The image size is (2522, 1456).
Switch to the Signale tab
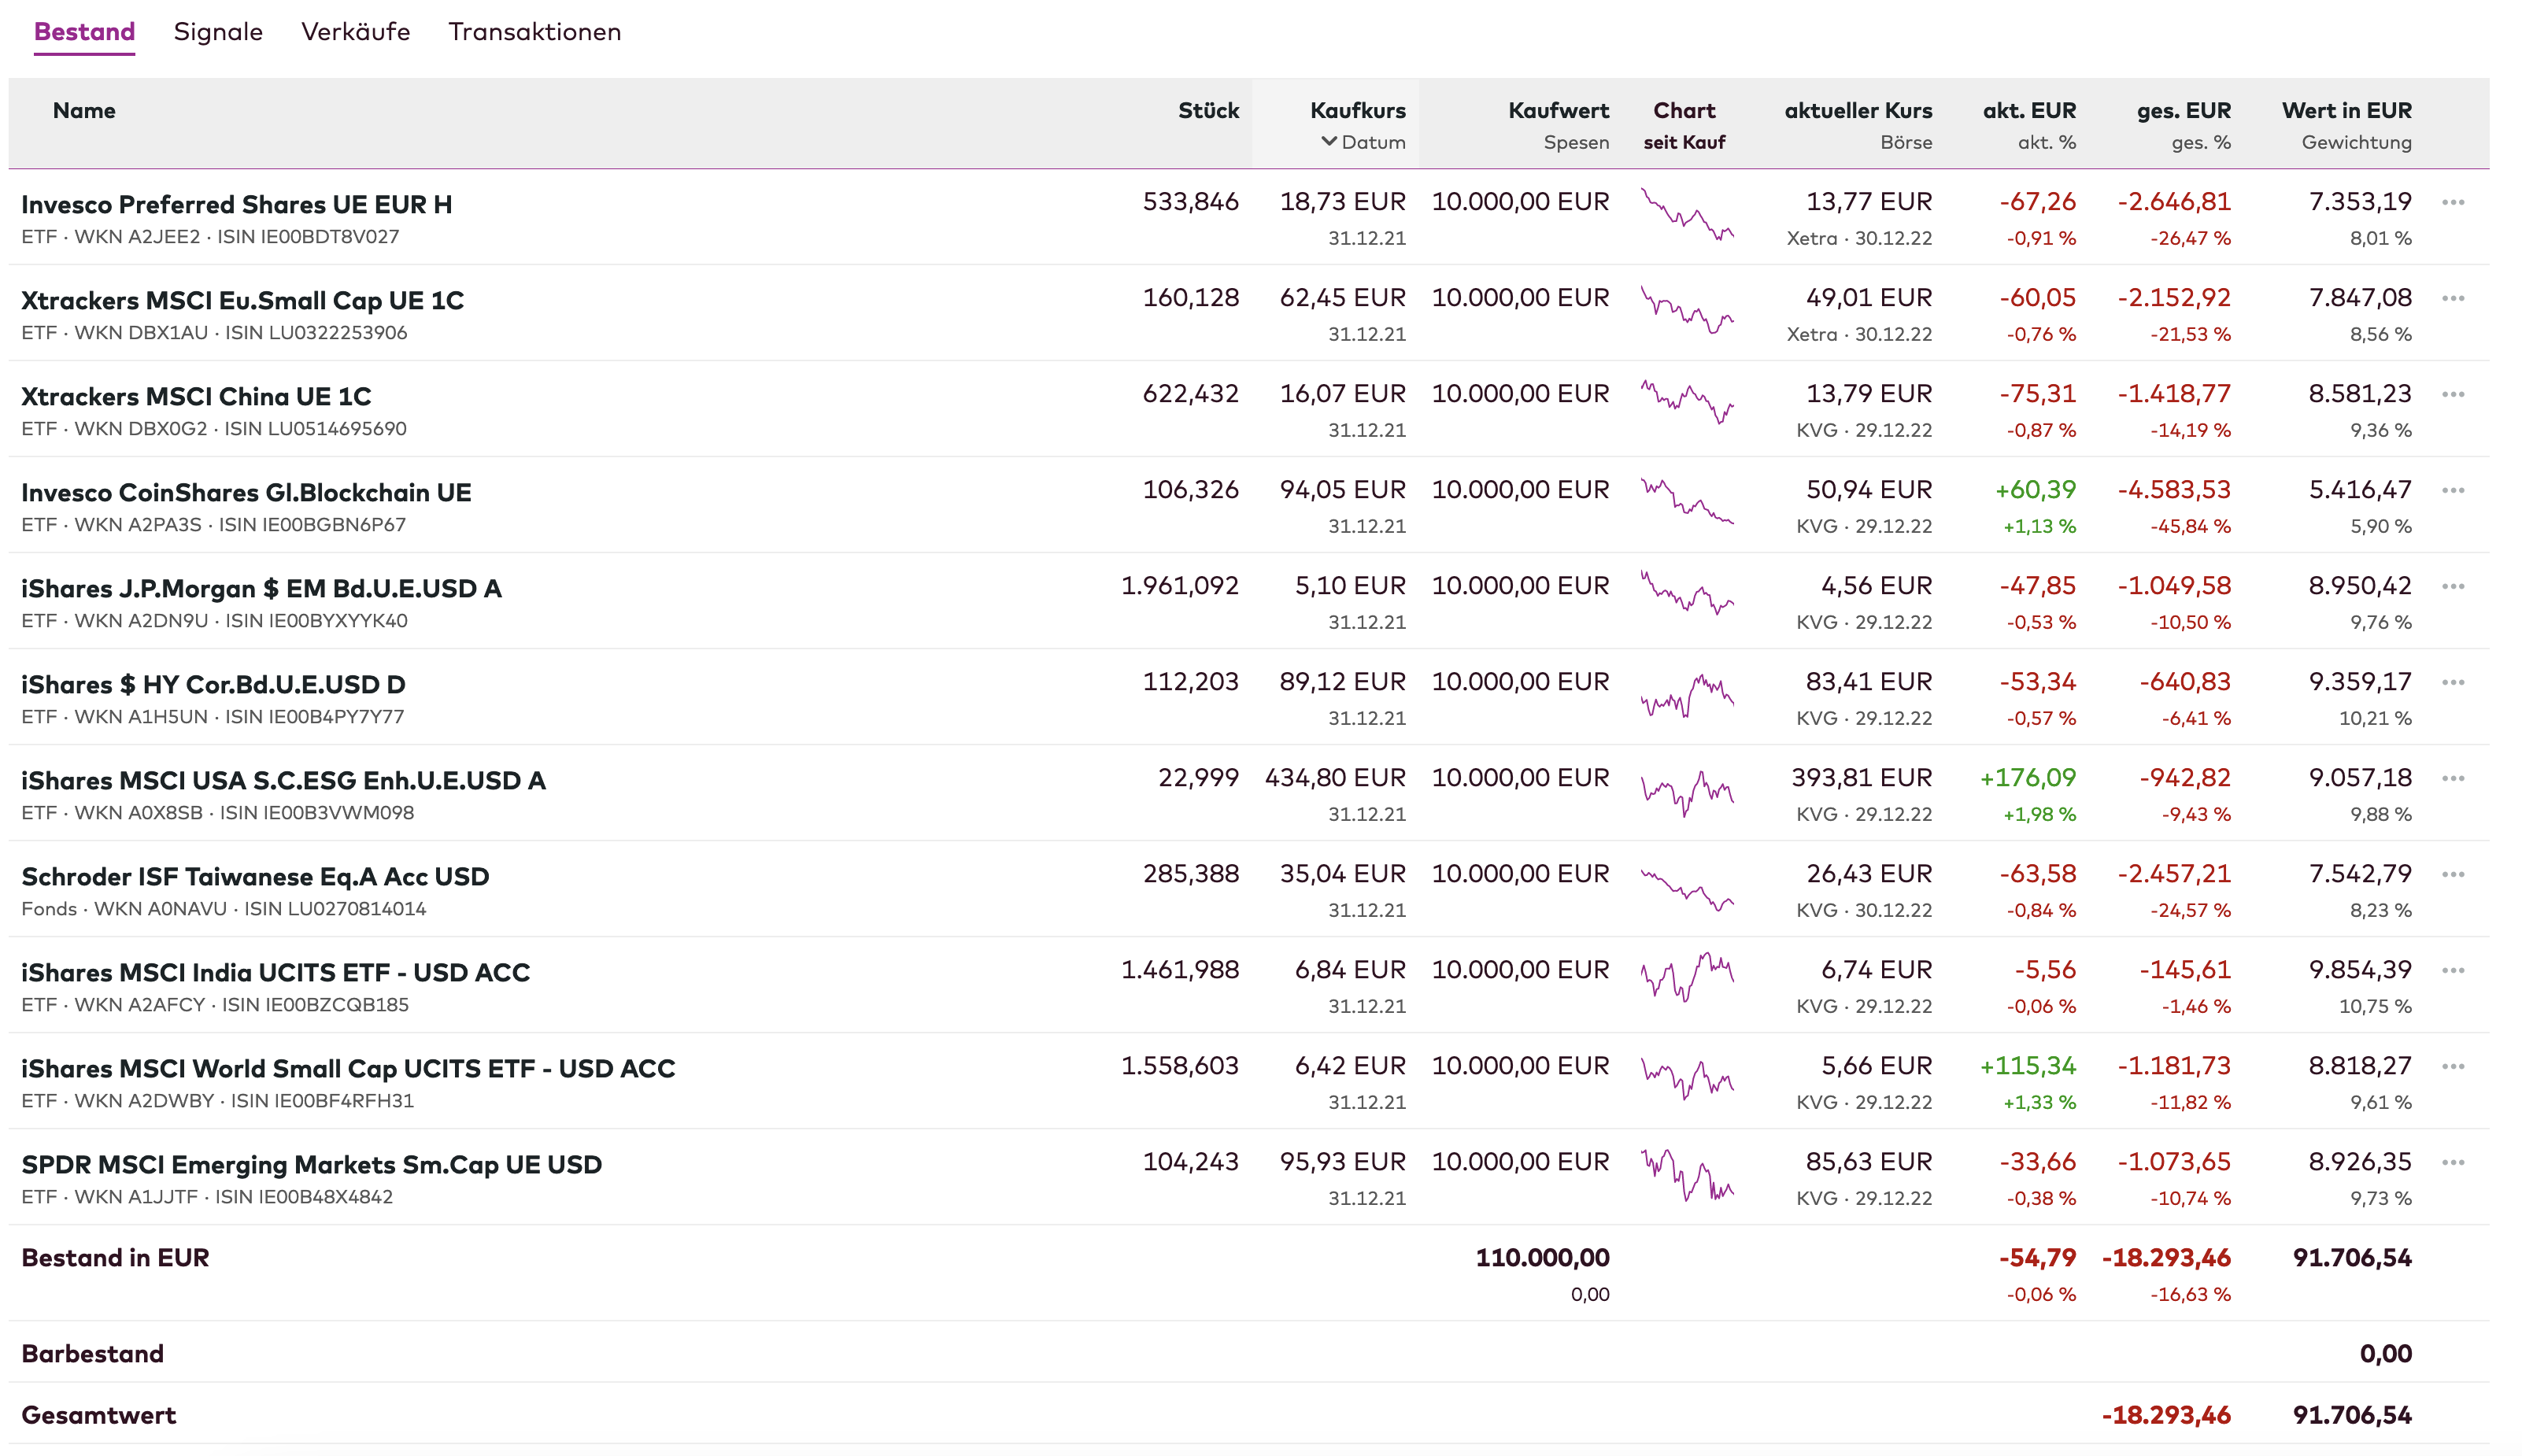click(x=218, y=32)
